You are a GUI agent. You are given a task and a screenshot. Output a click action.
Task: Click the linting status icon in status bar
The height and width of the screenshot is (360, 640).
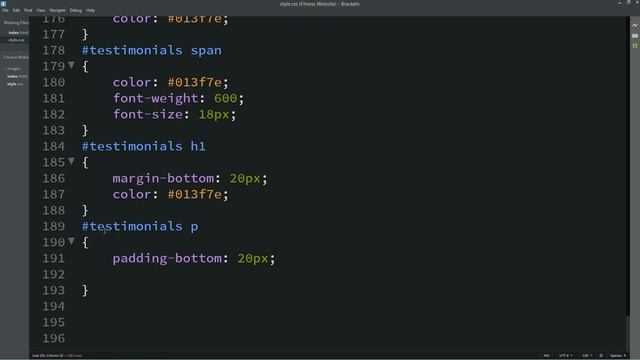tap(601, 356)
